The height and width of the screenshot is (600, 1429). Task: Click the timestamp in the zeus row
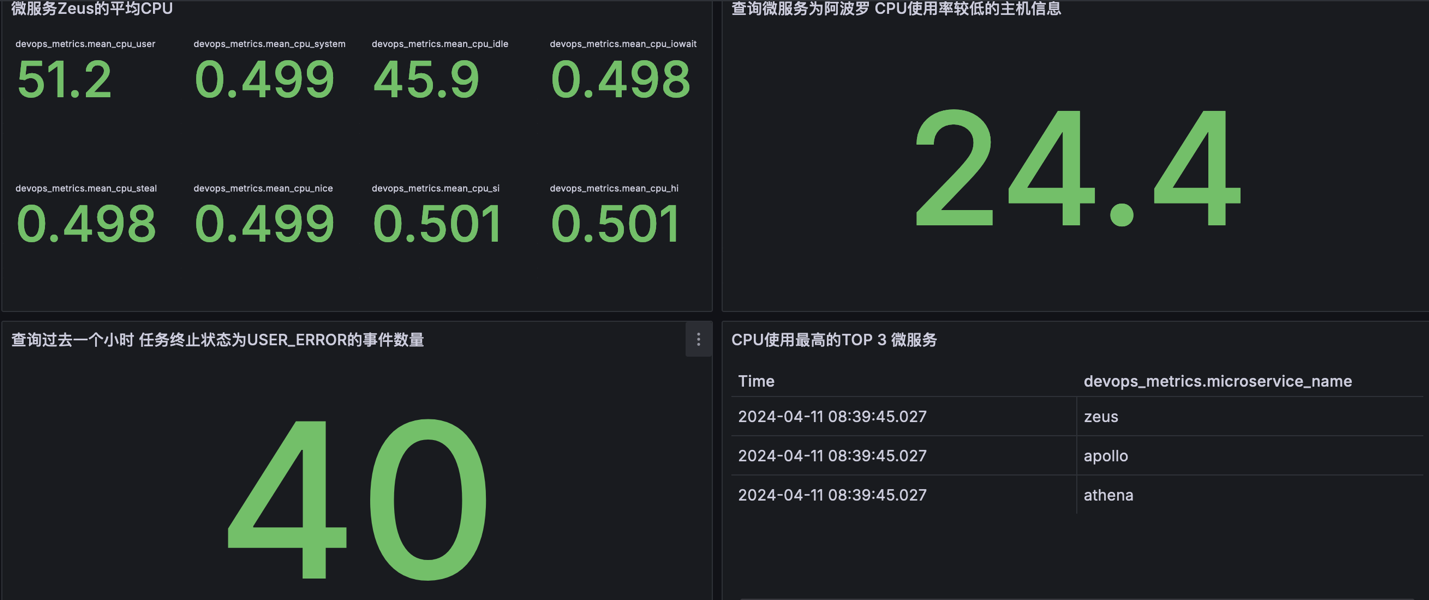[832, 416]
